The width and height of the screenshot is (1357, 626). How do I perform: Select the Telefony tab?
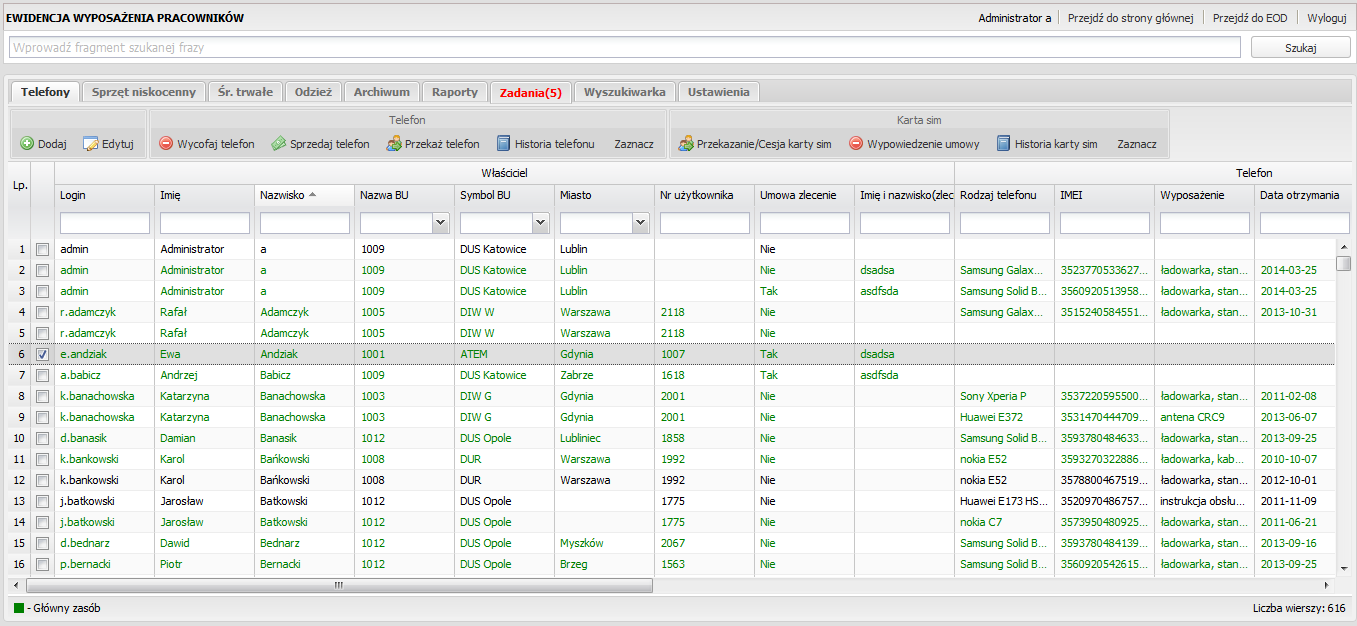(45, 92)
